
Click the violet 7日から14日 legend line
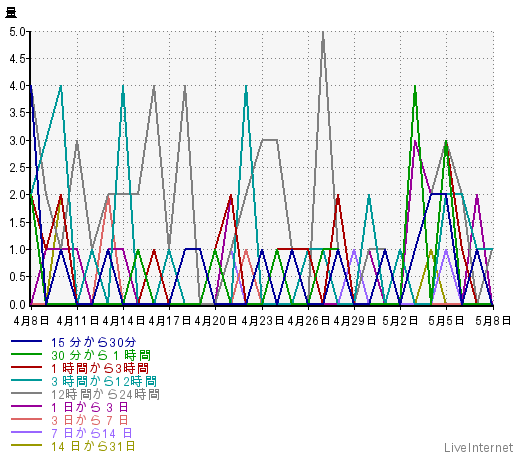[x=26, y=432]
